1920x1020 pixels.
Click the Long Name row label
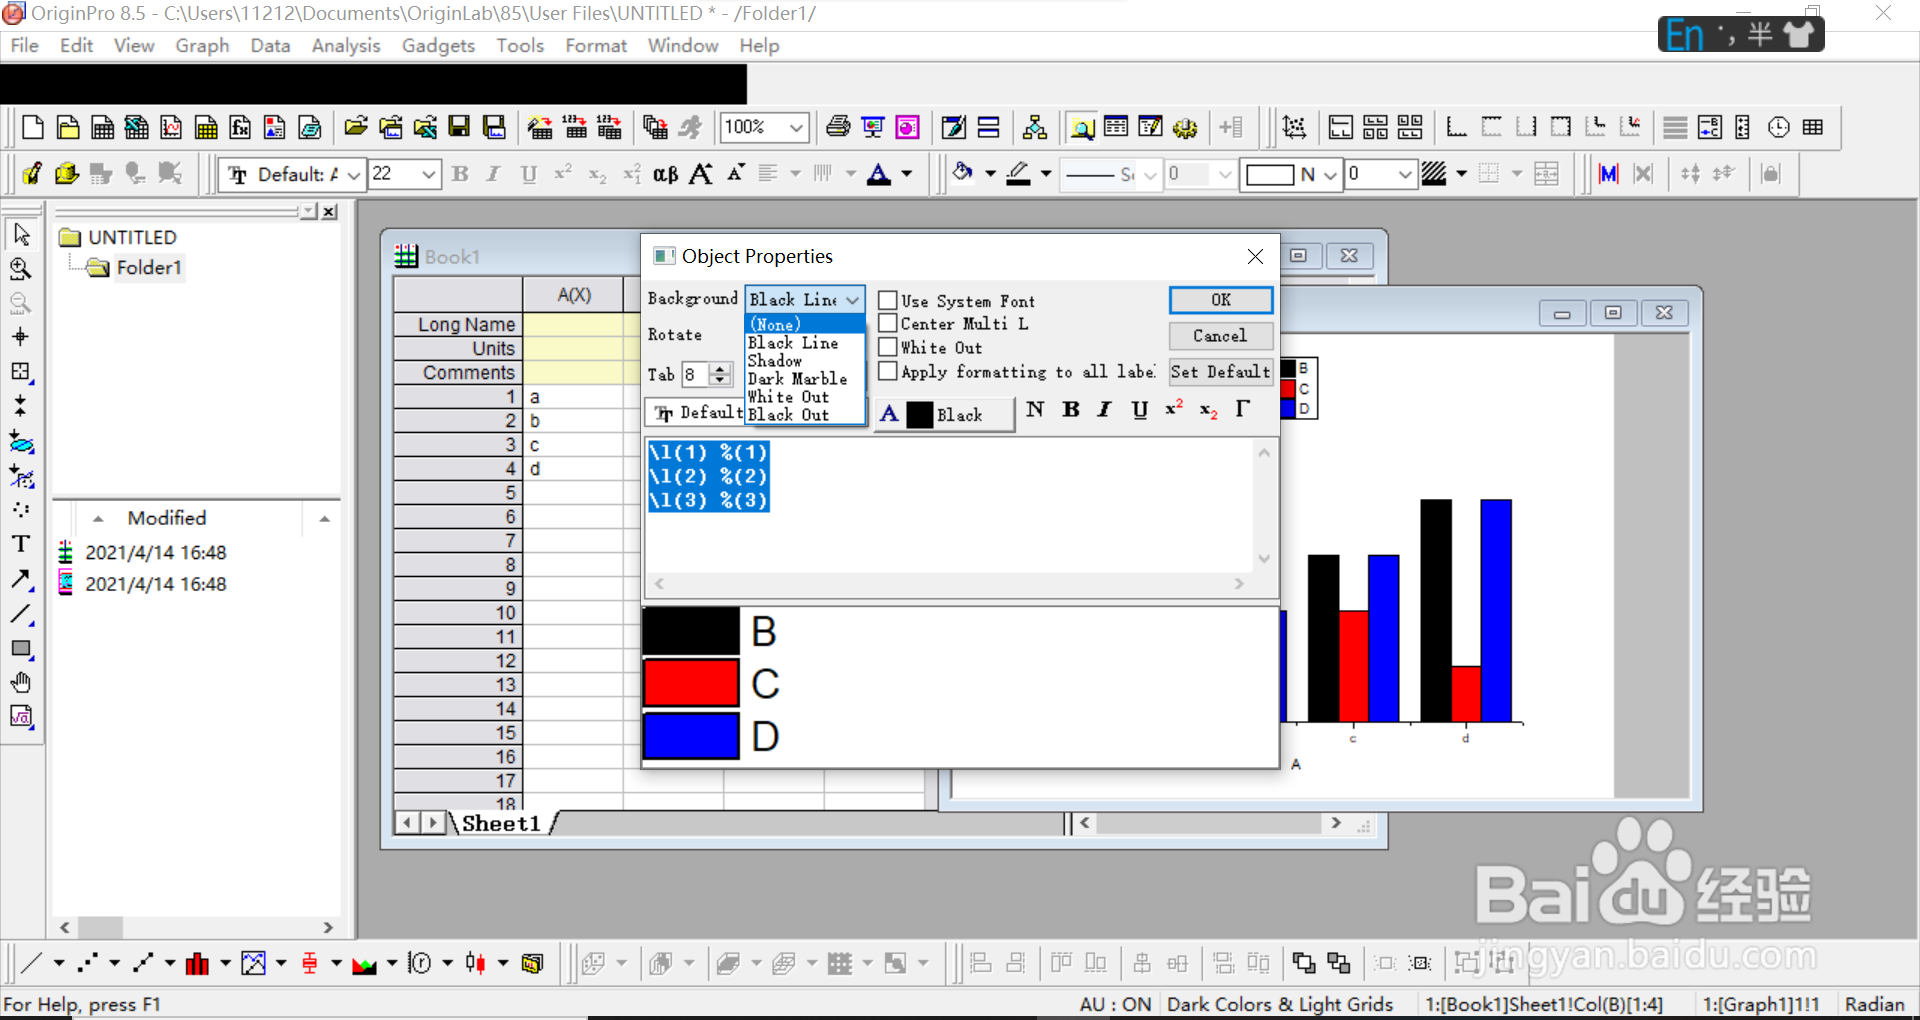pos(458,324)
